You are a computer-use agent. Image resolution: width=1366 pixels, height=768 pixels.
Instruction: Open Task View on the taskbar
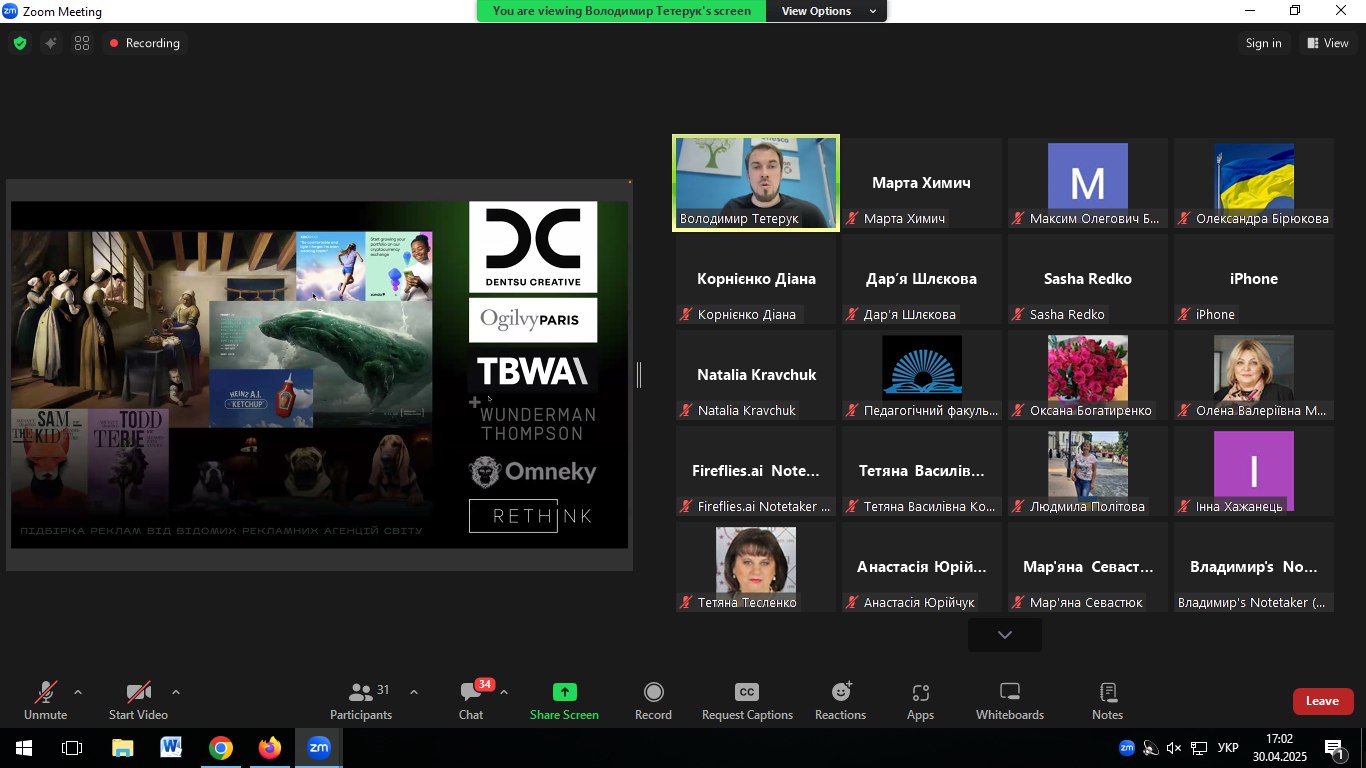point(72,748)
